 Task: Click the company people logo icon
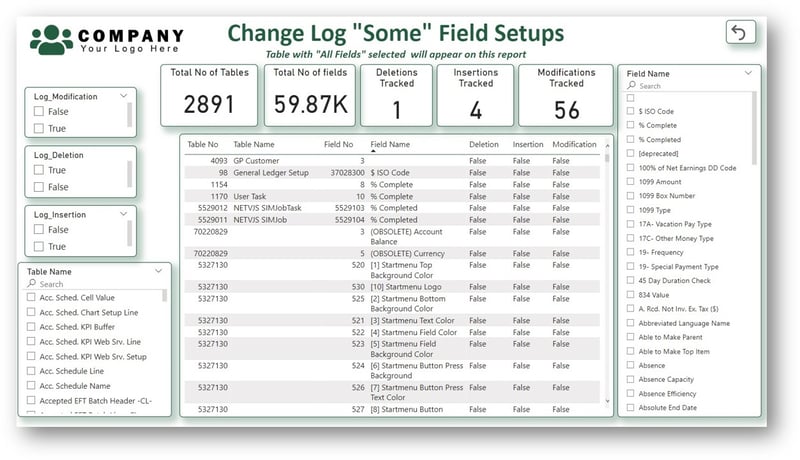tap(52, 40)
